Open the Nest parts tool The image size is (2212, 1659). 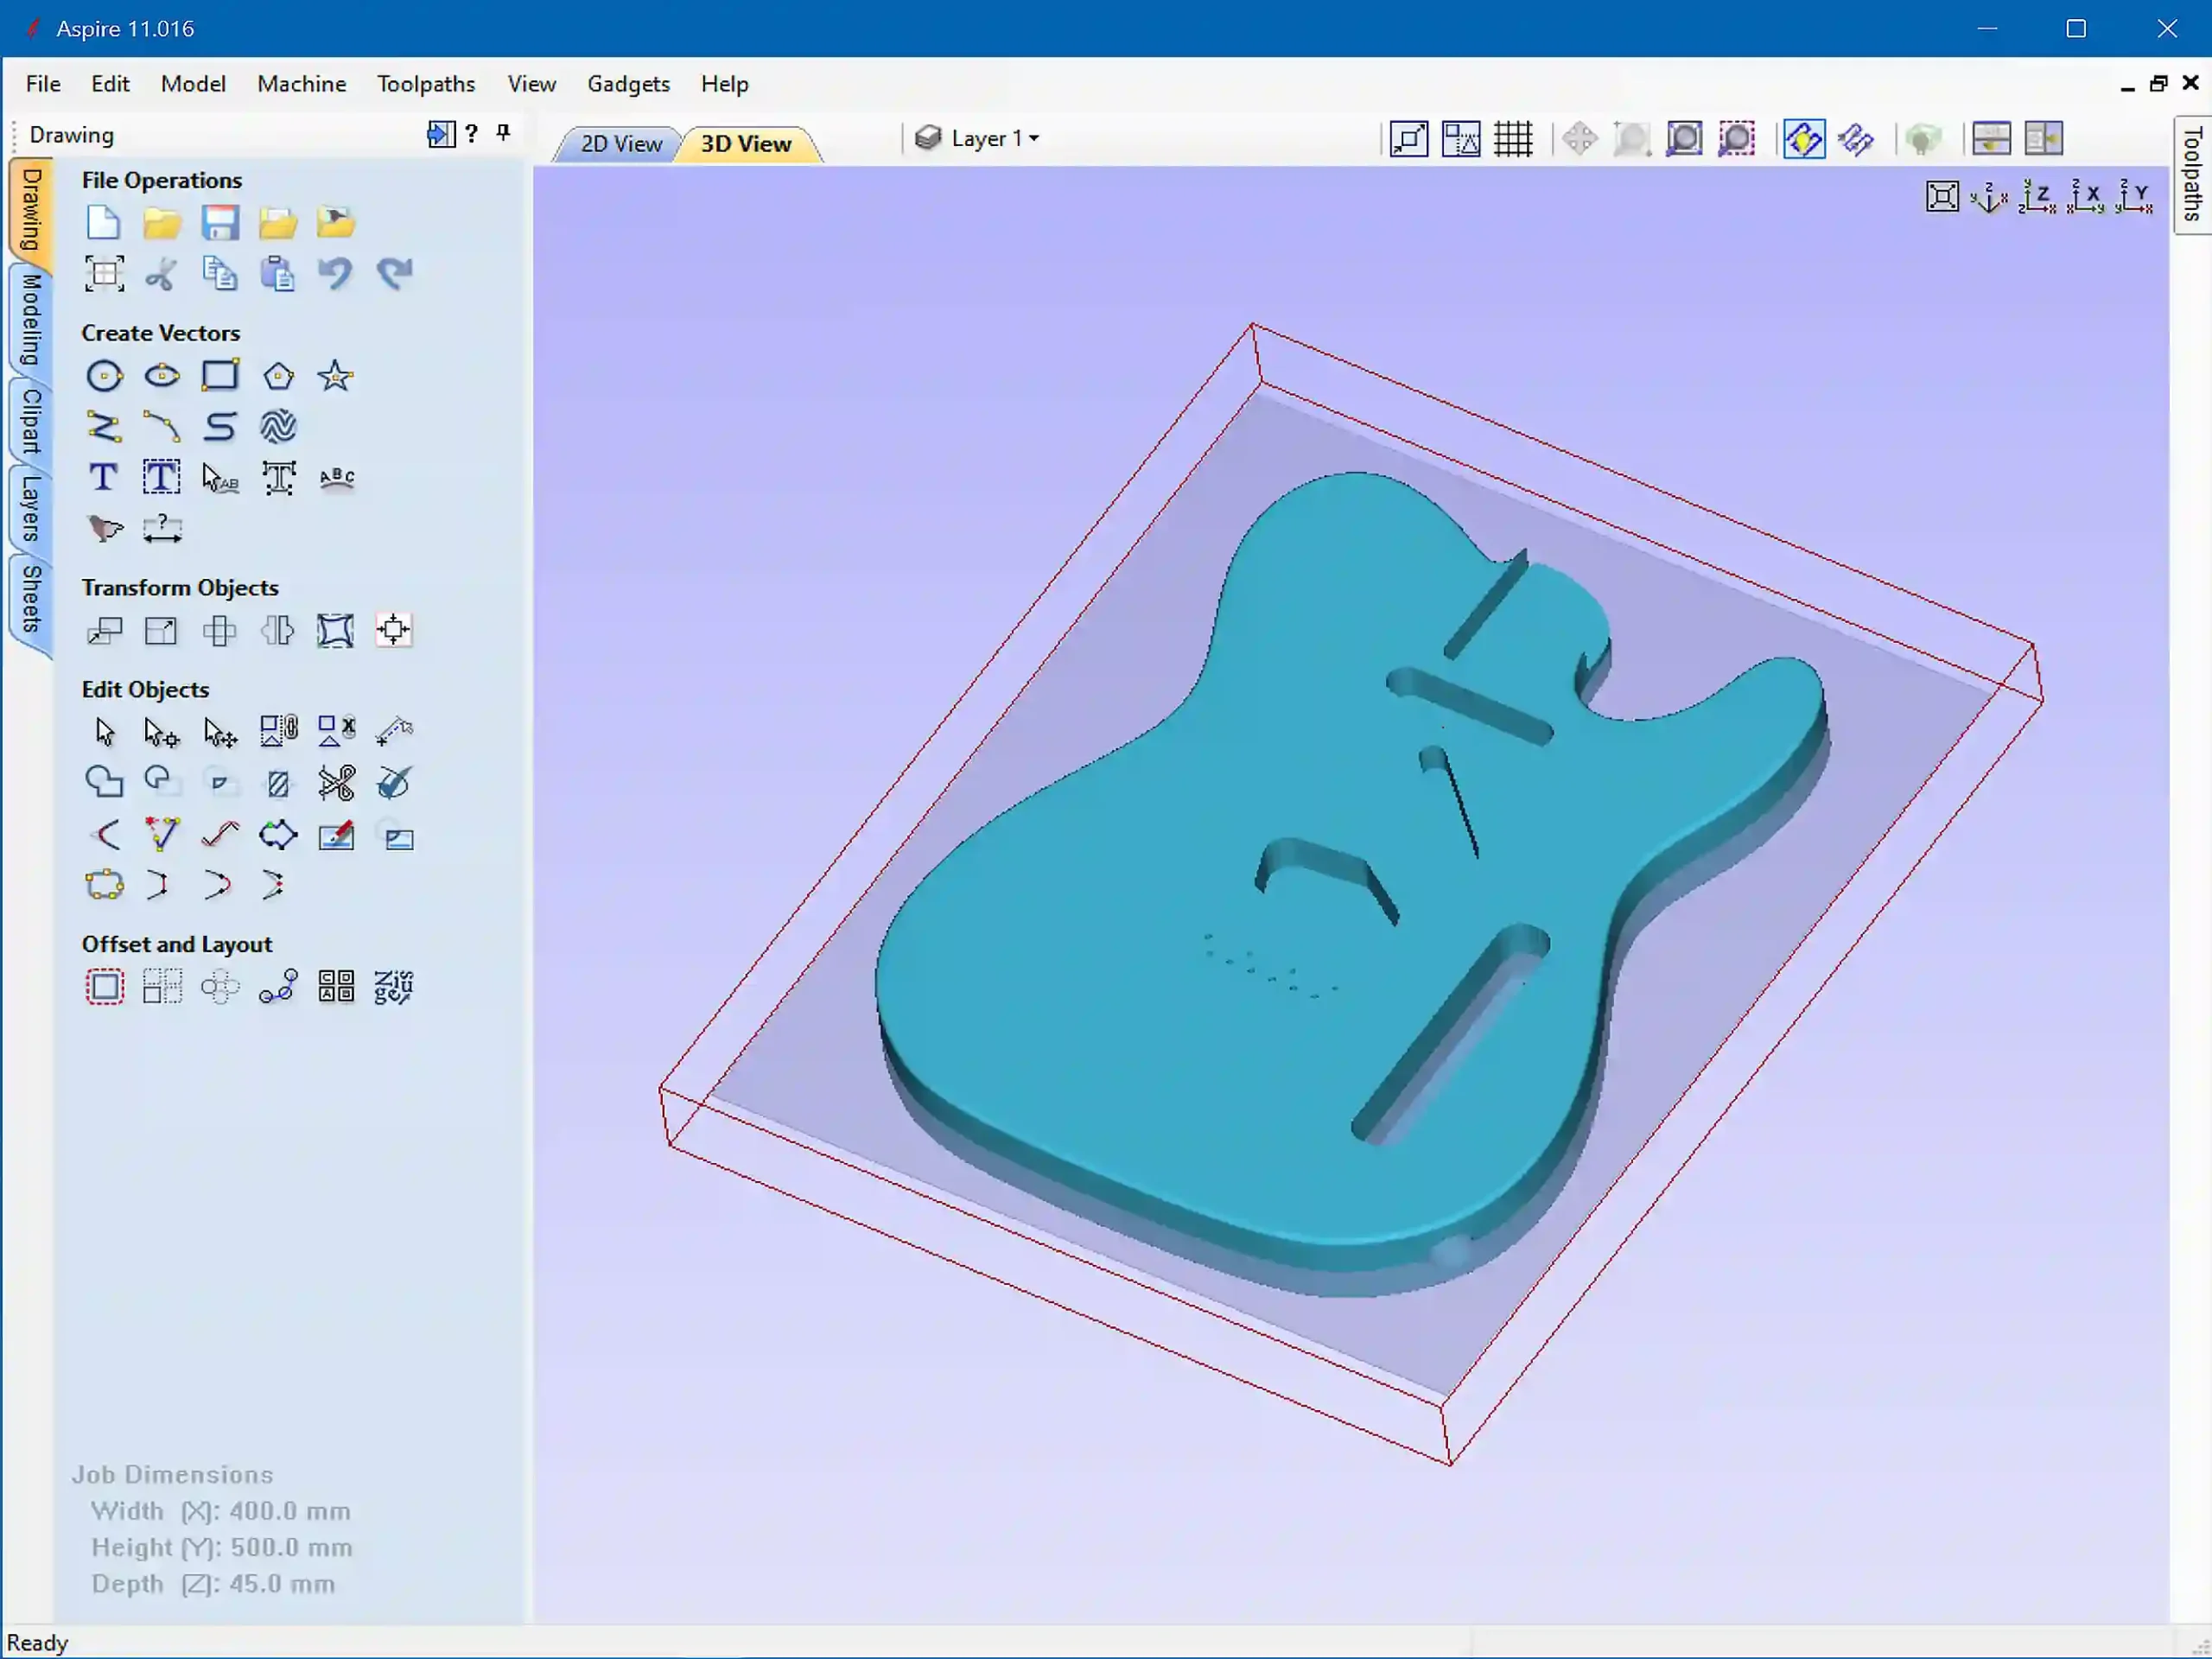coord(394,987)
